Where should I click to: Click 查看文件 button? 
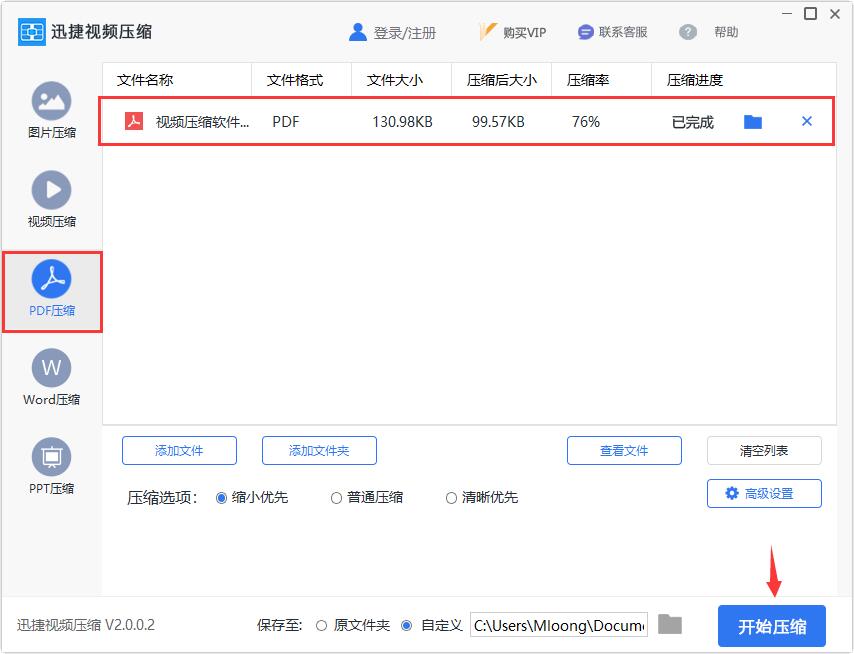624,450
